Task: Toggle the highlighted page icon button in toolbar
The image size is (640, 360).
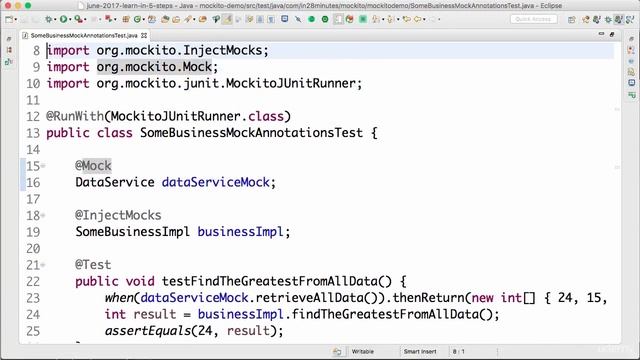Action: [x=338, y=19]
